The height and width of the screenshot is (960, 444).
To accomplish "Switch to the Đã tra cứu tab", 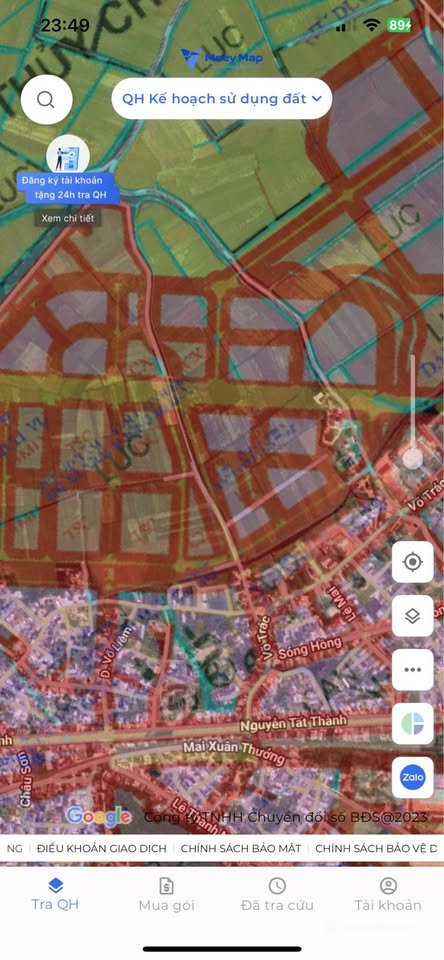I will pos(277,894).
